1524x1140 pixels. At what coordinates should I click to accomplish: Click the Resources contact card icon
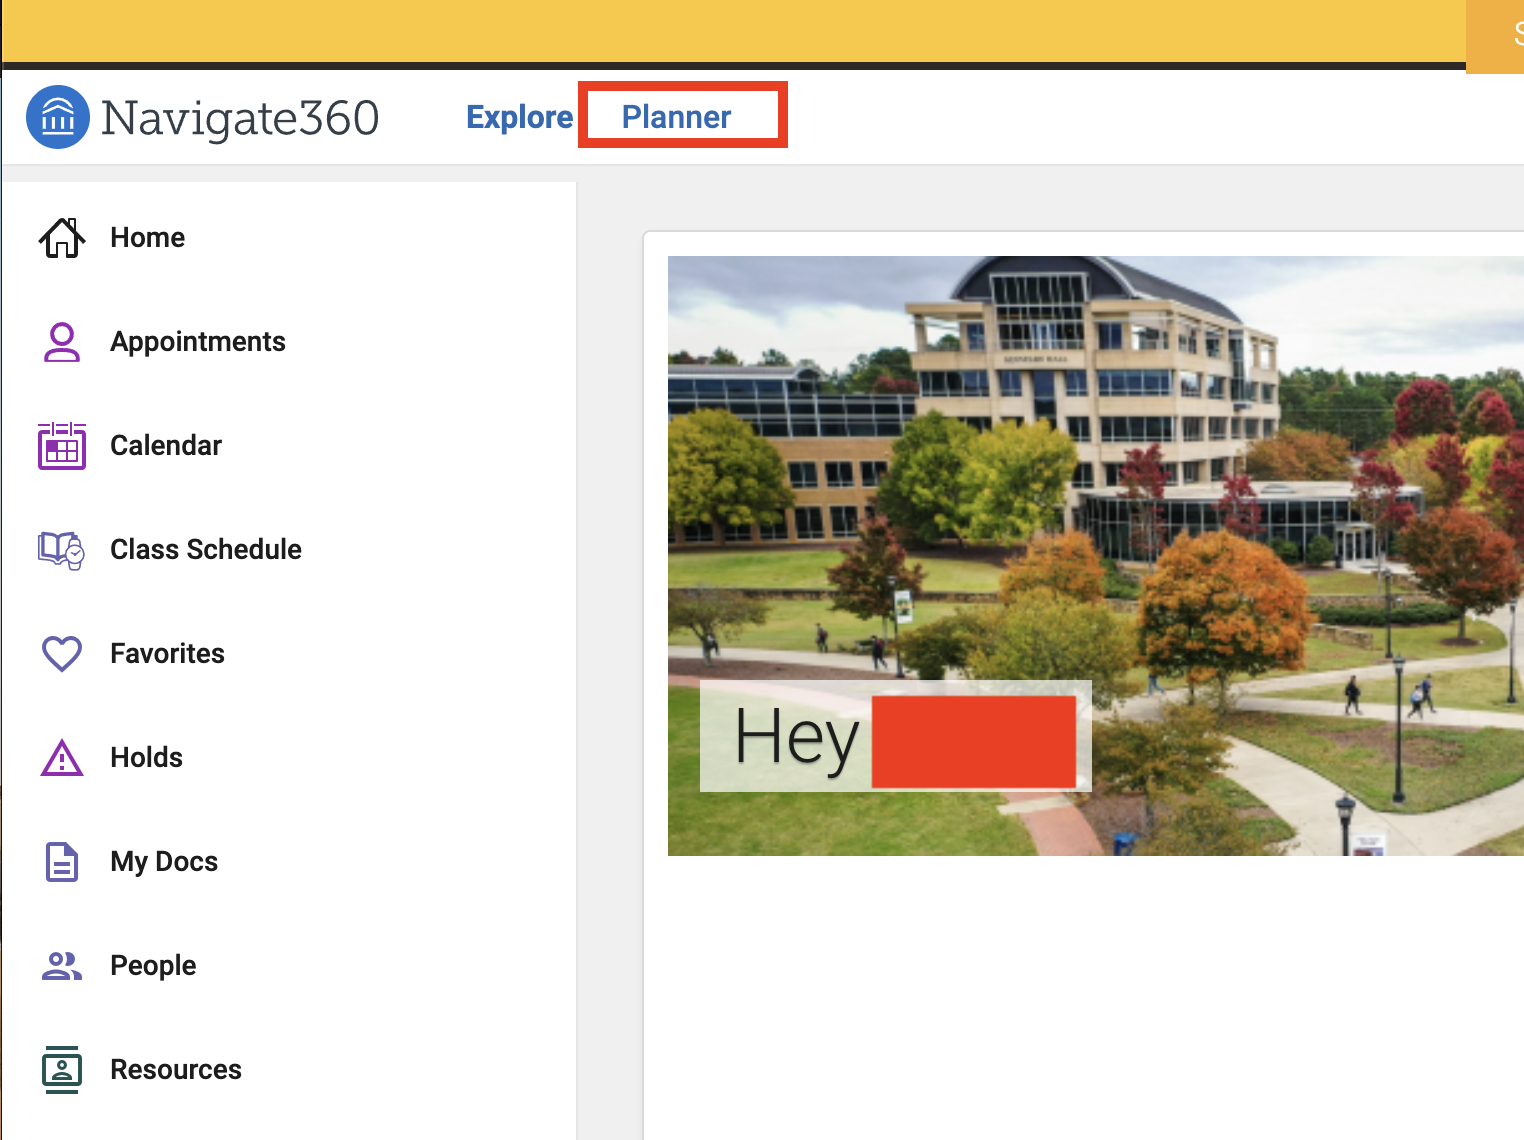pyautogui.click(x=62, y=1070)
